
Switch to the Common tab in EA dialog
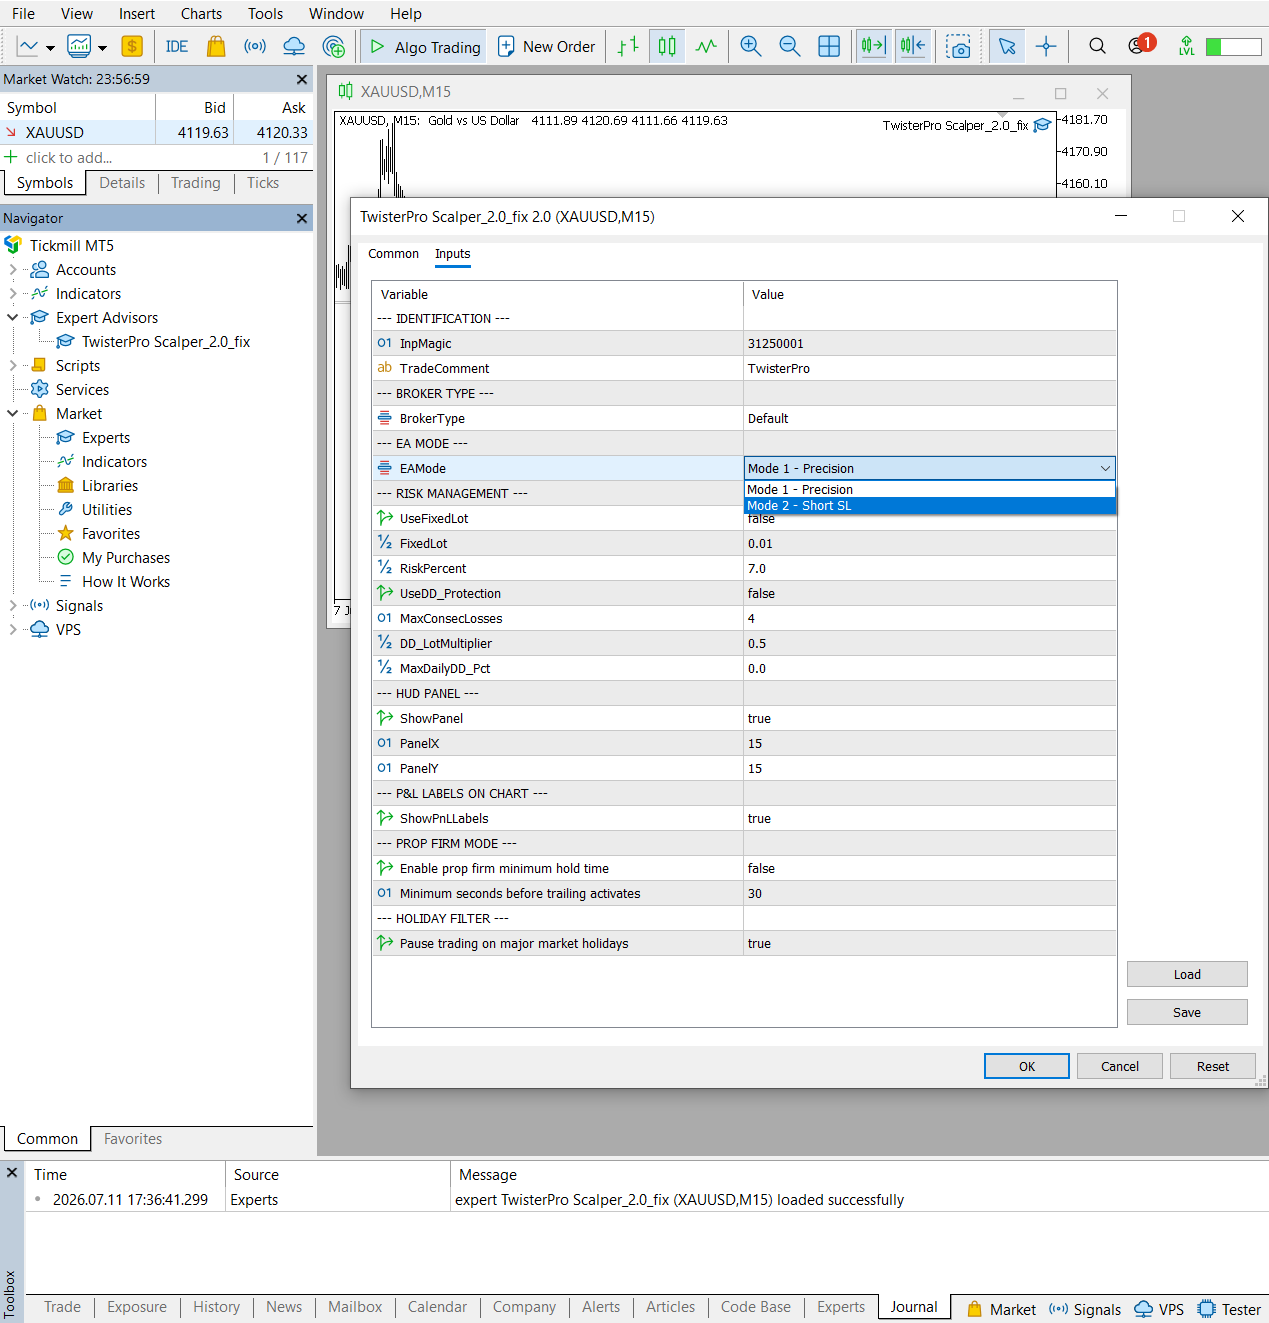[x=393, y=254]
